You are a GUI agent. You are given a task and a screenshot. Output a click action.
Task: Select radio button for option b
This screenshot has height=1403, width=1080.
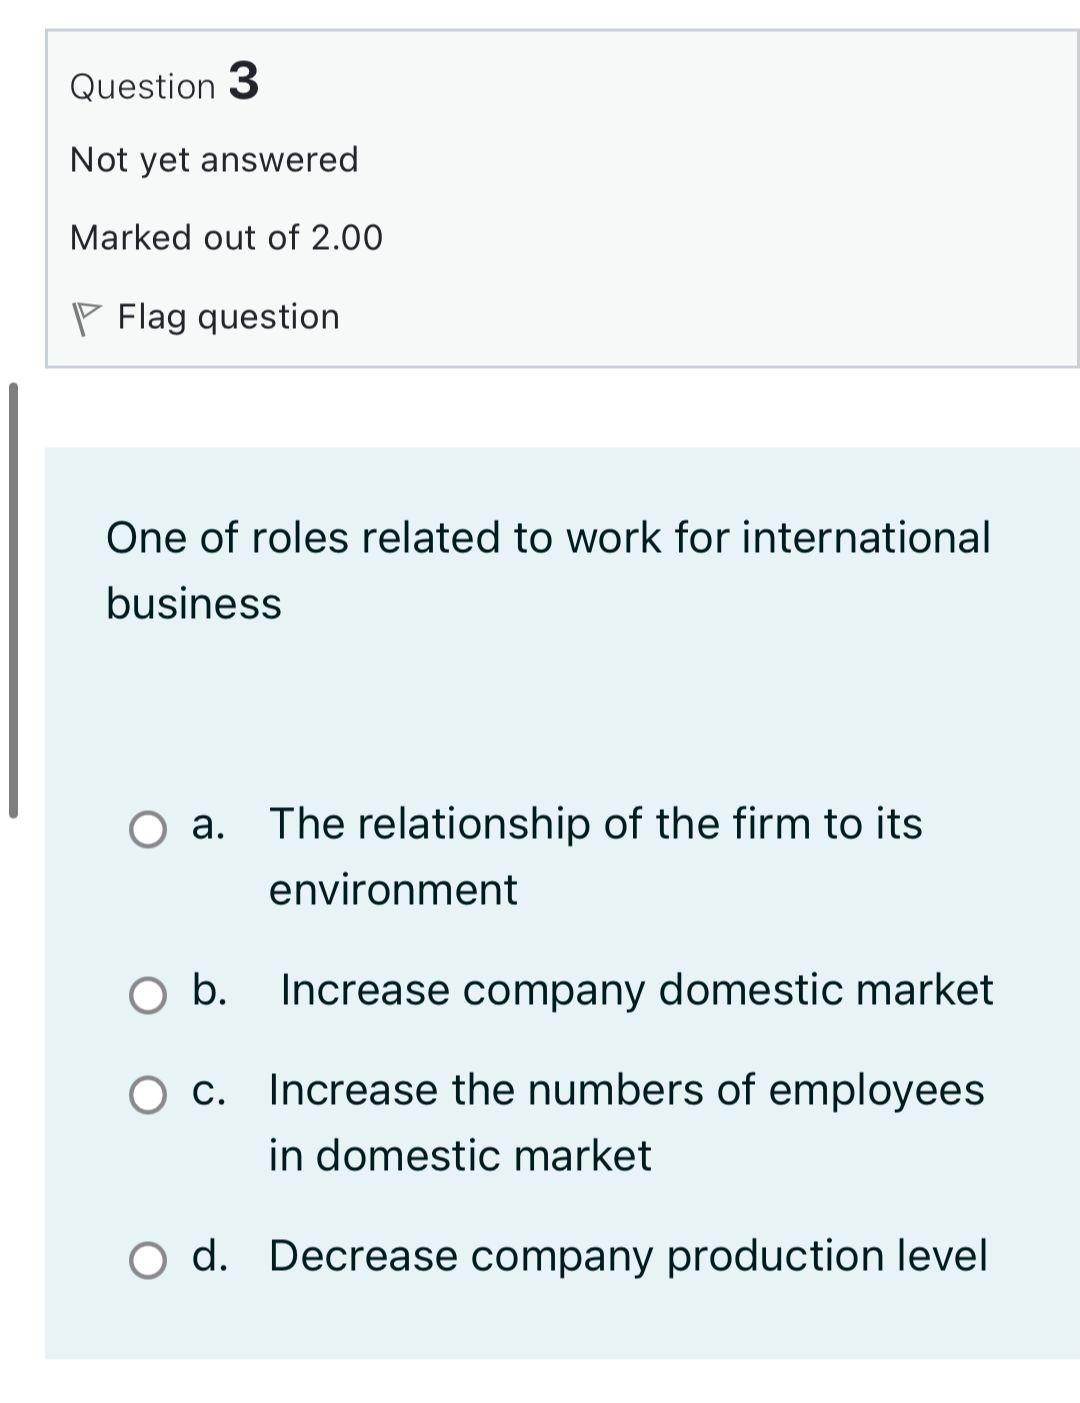148,994
